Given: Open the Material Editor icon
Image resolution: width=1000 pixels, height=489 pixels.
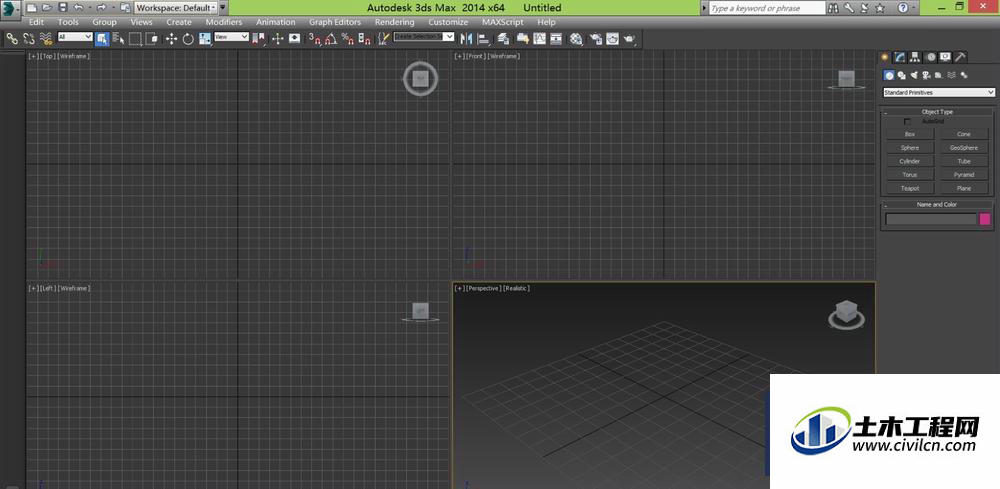Looking at the screenshot, I should tap(576, 39).
